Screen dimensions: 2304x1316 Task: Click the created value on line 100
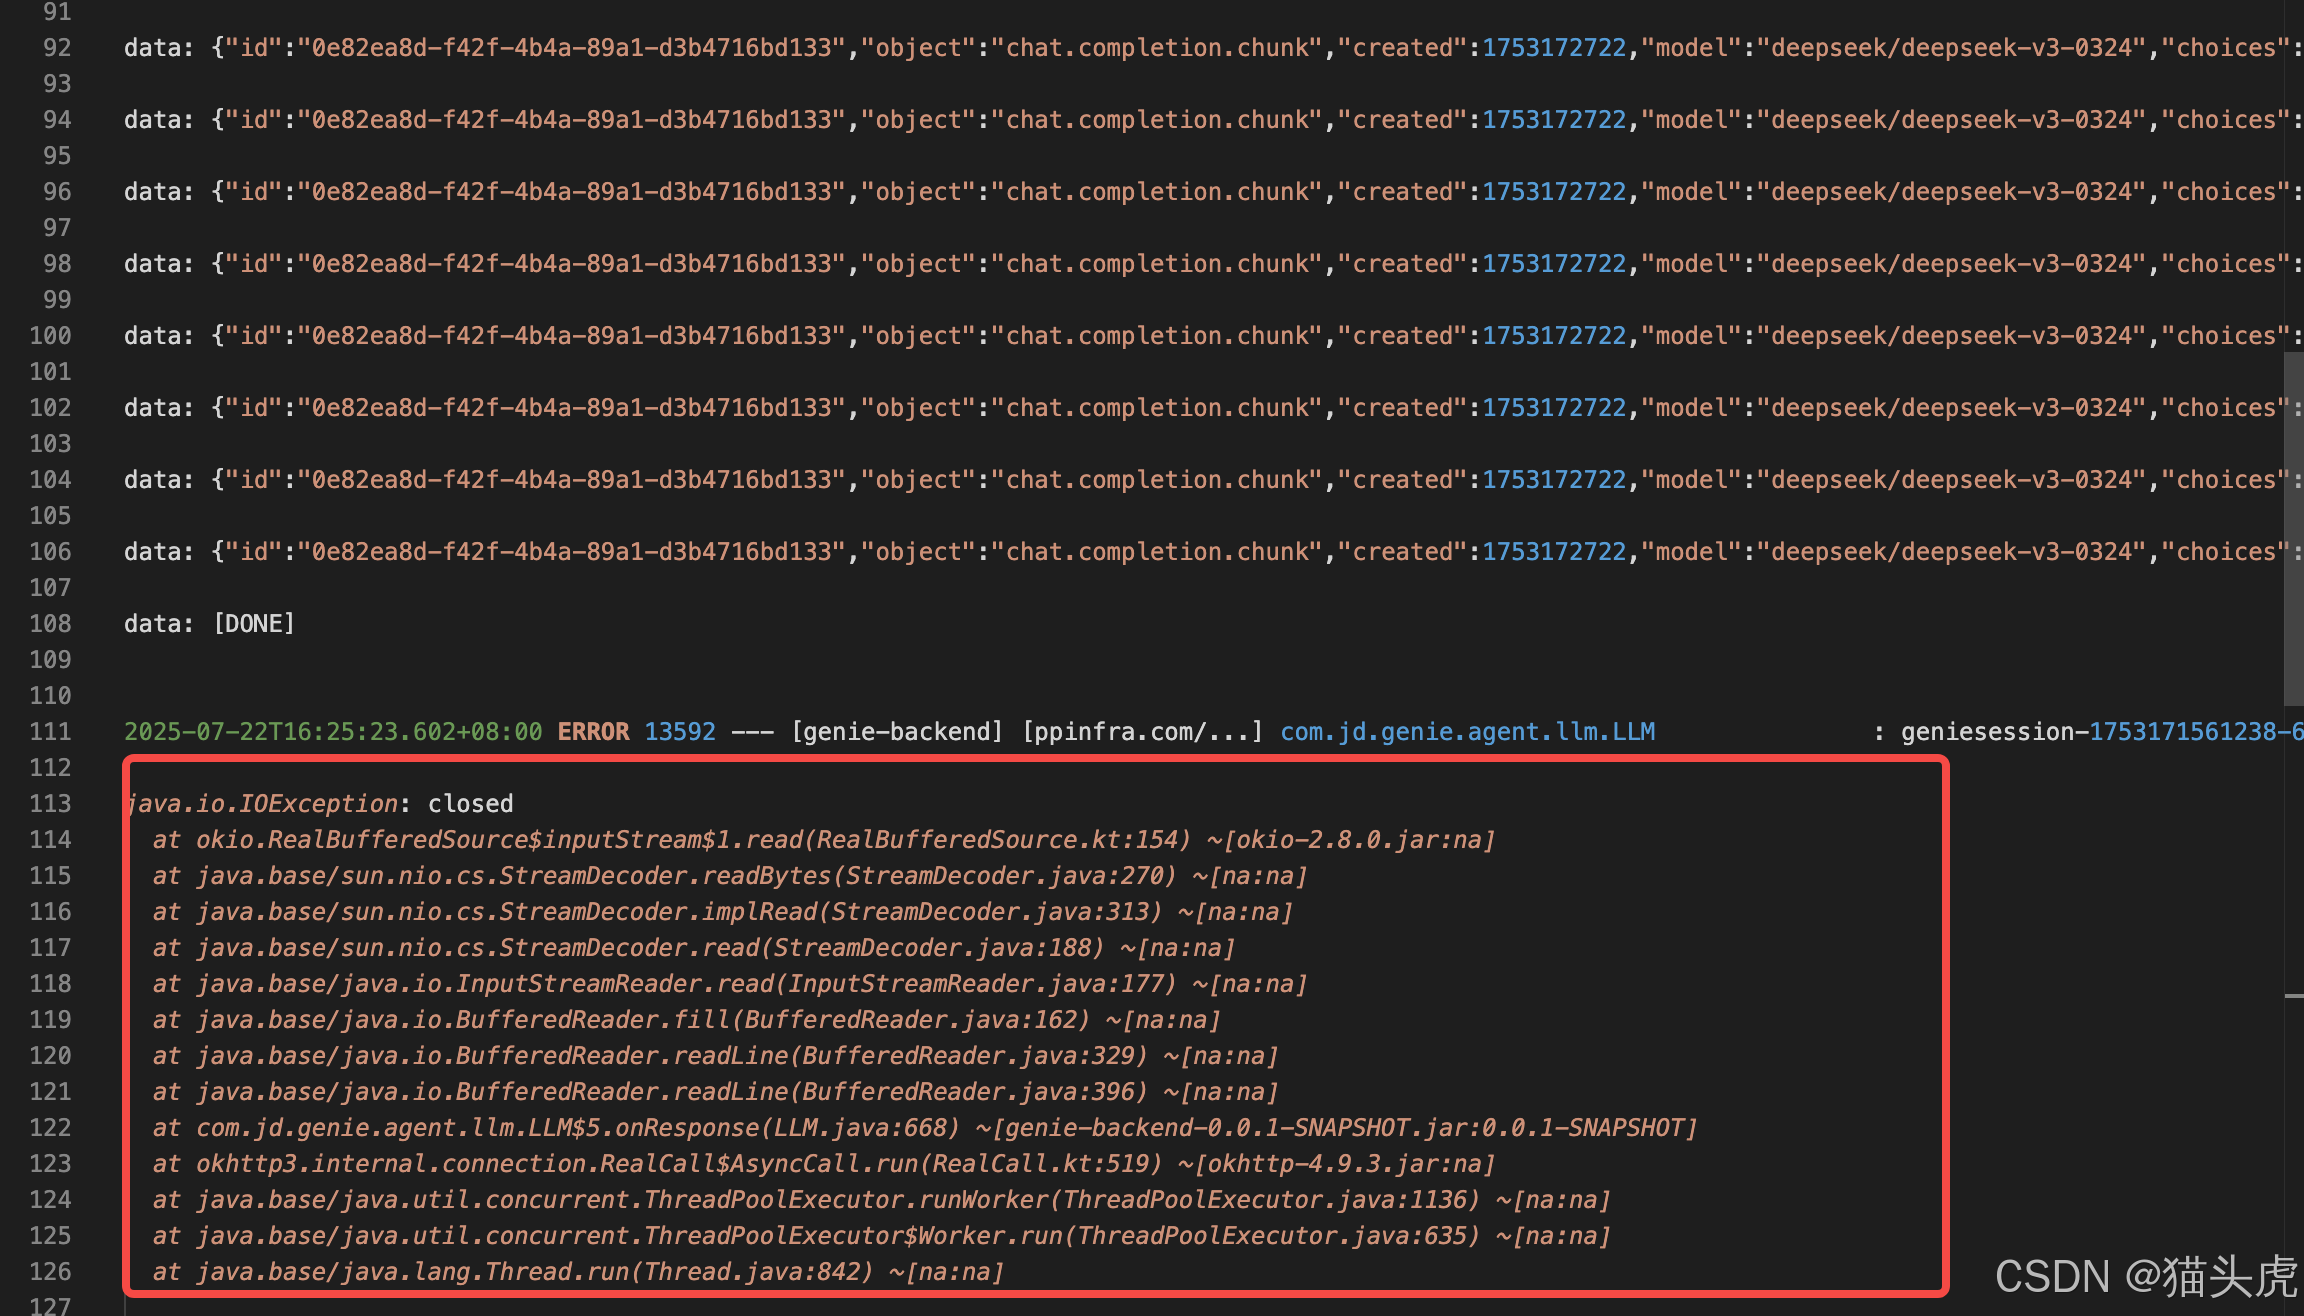pos(1553,336)
